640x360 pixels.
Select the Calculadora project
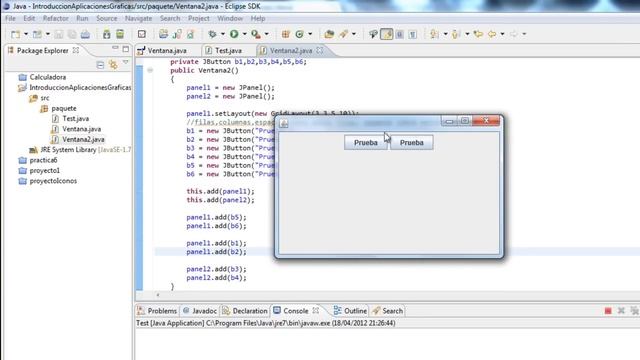42,77
